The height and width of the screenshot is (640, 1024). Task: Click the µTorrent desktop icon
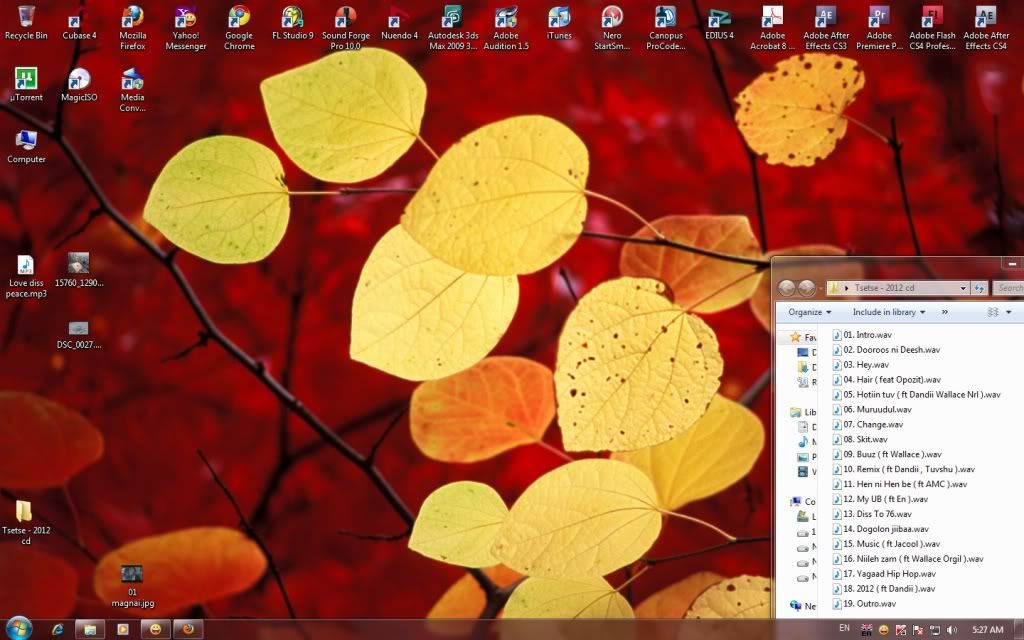point(26,80)
